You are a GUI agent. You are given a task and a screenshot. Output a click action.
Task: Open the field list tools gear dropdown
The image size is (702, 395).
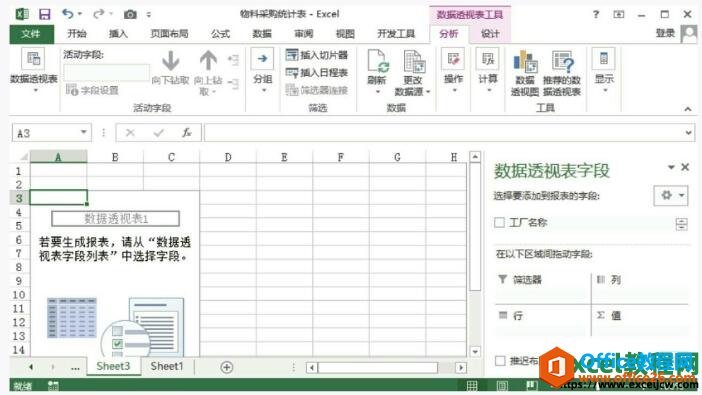[671, 195]
